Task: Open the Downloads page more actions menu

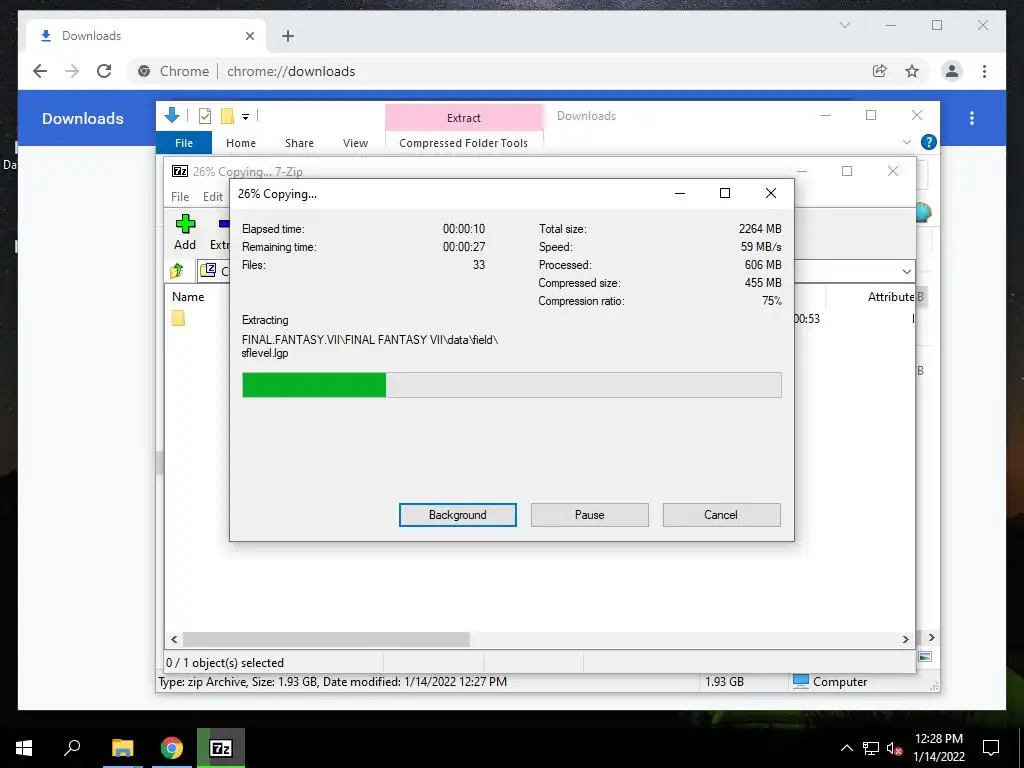Action: 972,118
